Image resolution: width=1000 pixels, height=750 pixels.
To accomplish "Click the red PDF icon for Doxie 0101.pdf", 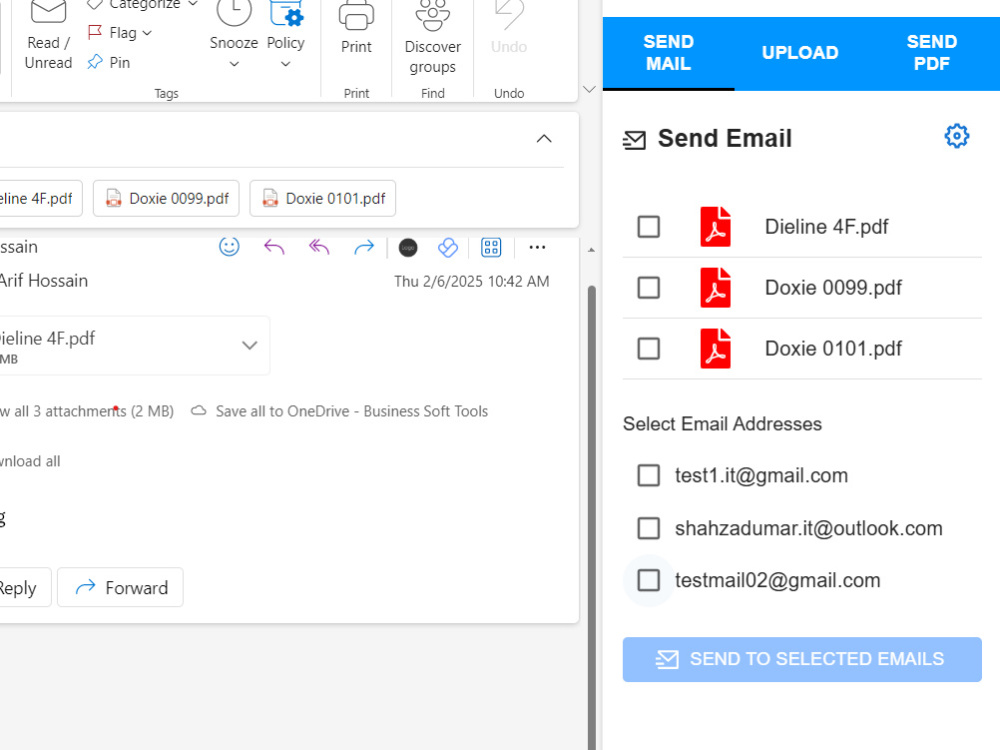I will click(x=716, y=349).
